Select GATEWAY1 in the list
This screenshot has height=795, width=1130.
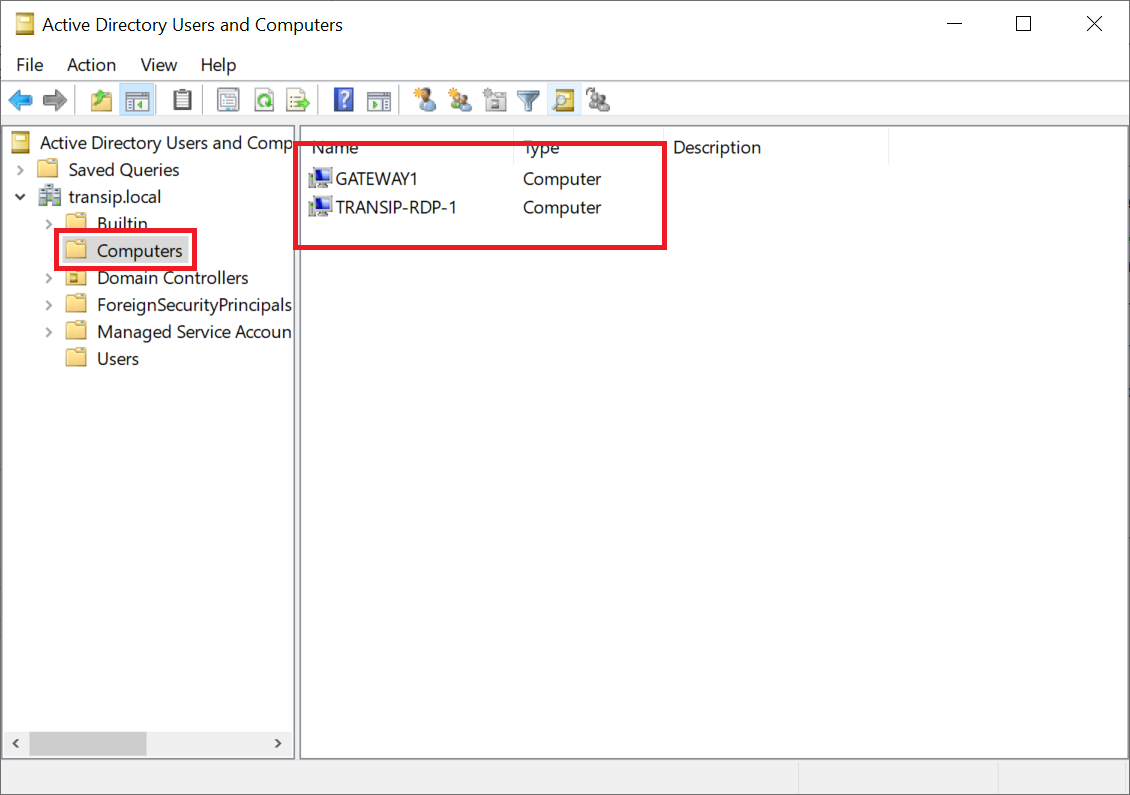pyautogui.click(x=376, y=179)
